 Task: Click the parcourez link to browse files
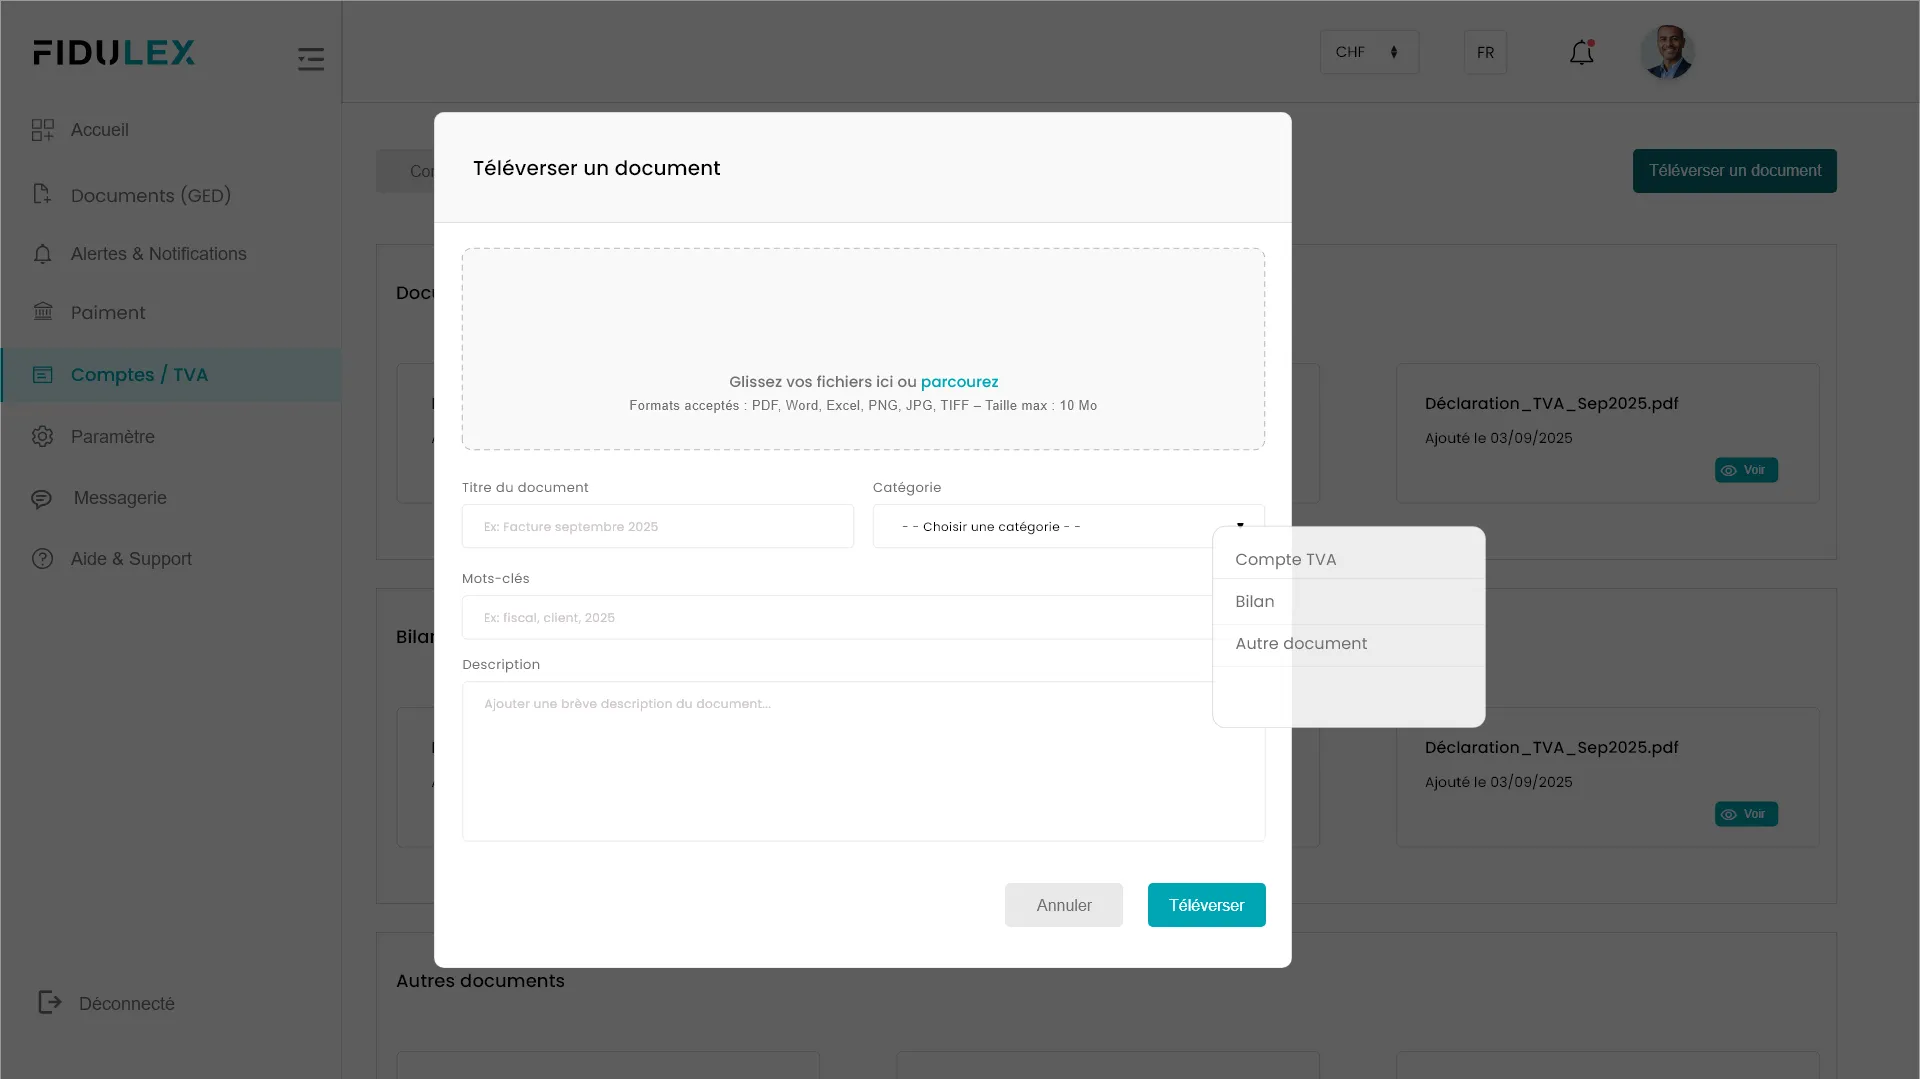pyautogui.click(x=959, y=382)
